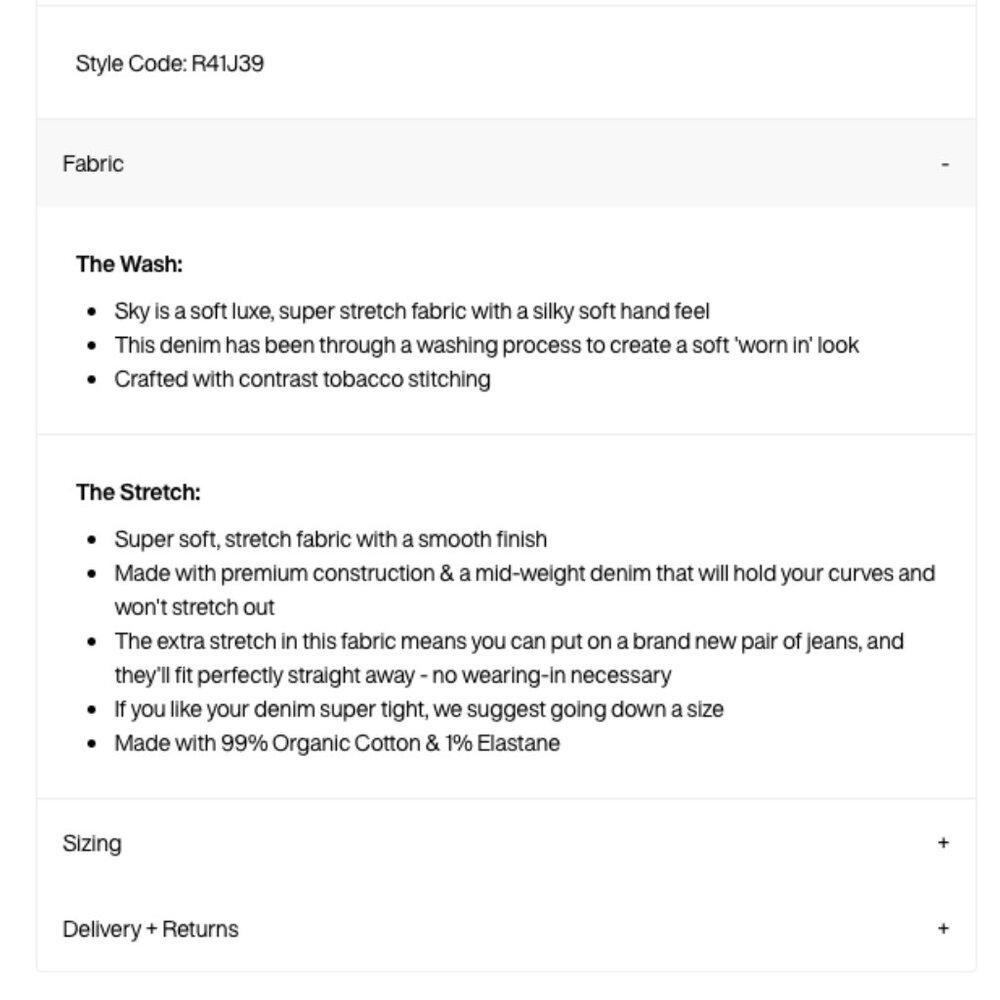Open the Sizing accordion header label
This screenshot has height=1000, width=1000.
click(x=92, y=843)
